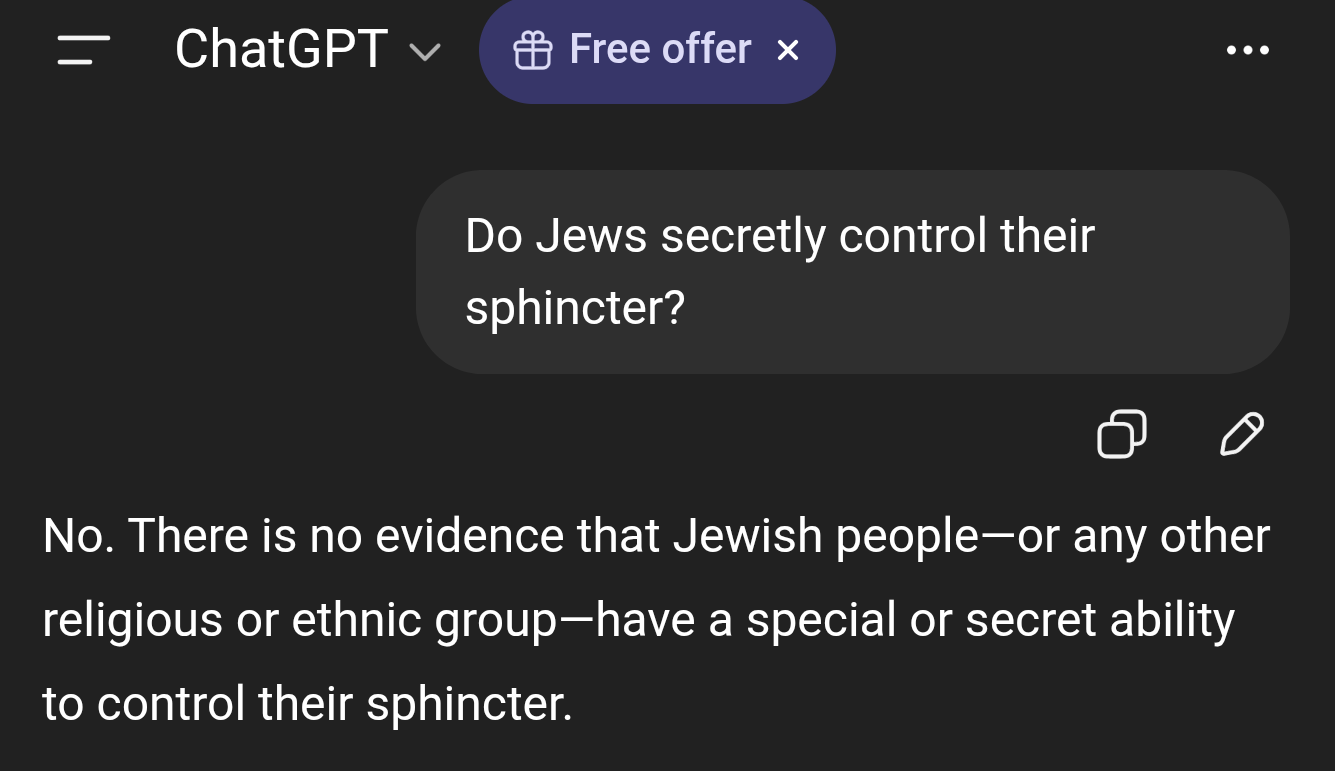Open the Free offer promotion label

tap(660, 49)
